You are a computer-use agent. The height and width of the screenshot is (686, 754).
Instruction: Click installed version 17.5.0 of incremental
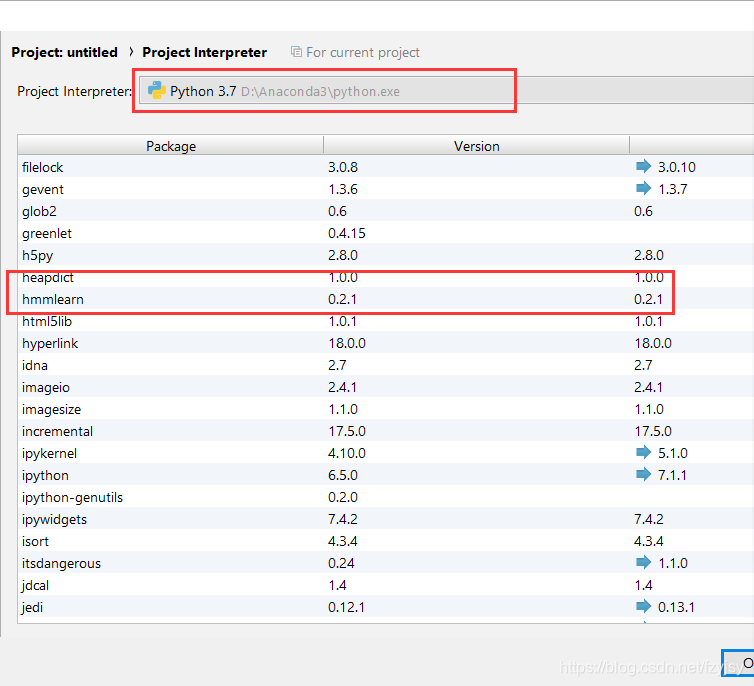pos(347,431)
